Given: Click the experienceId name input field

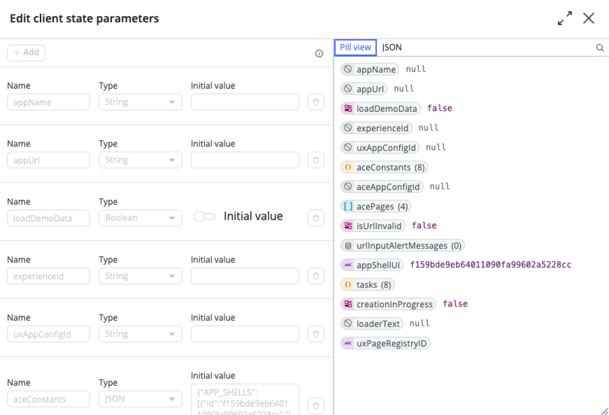Looking at the screenshot, I should tap(49, 276).
